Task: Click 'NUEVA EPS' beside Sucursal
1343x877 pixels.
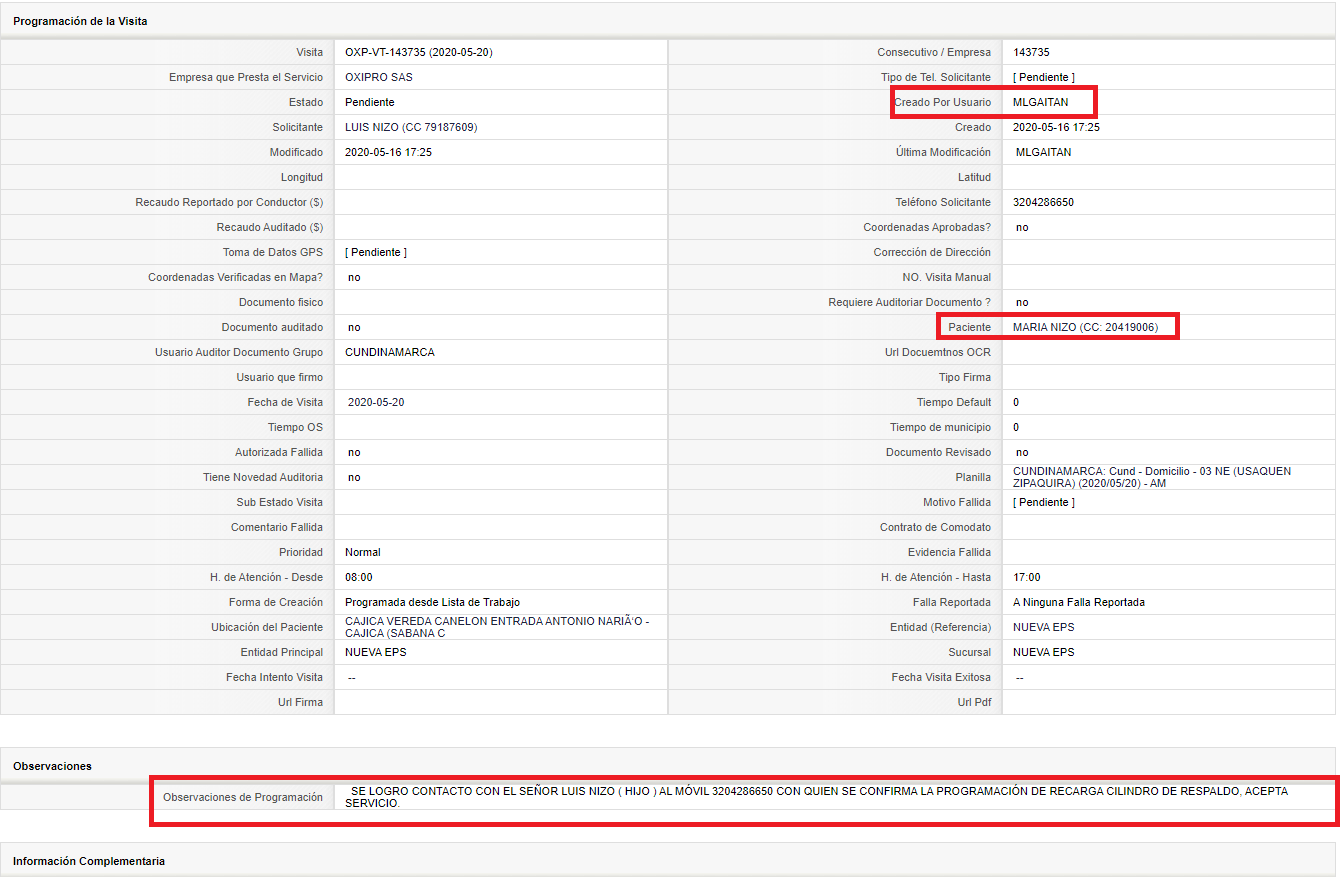Action: pos(1044,652)
